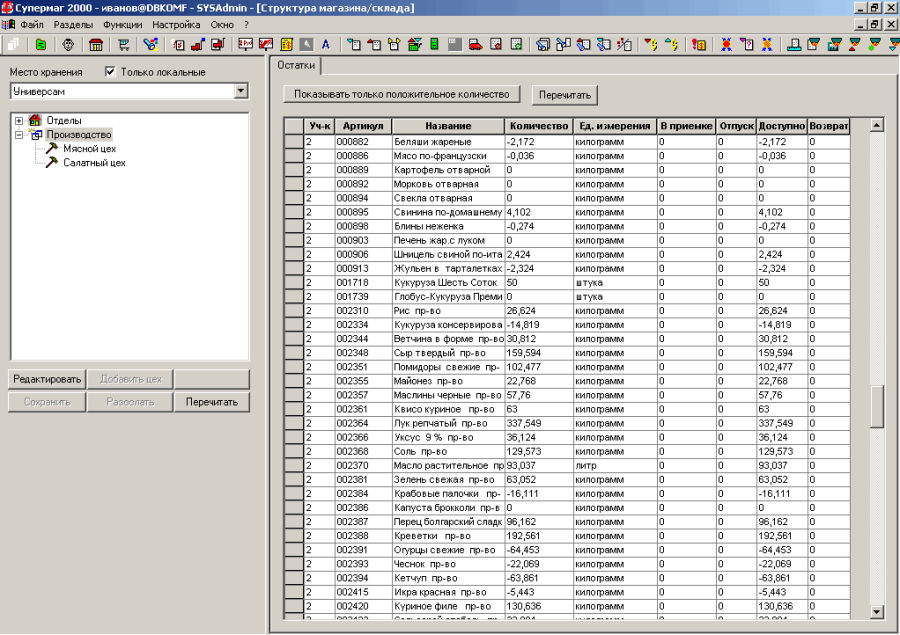Image resolution: width=900 pixels, height=635 pixels.
Task: Open the 'Файл' menu
Action: [32, 25]
